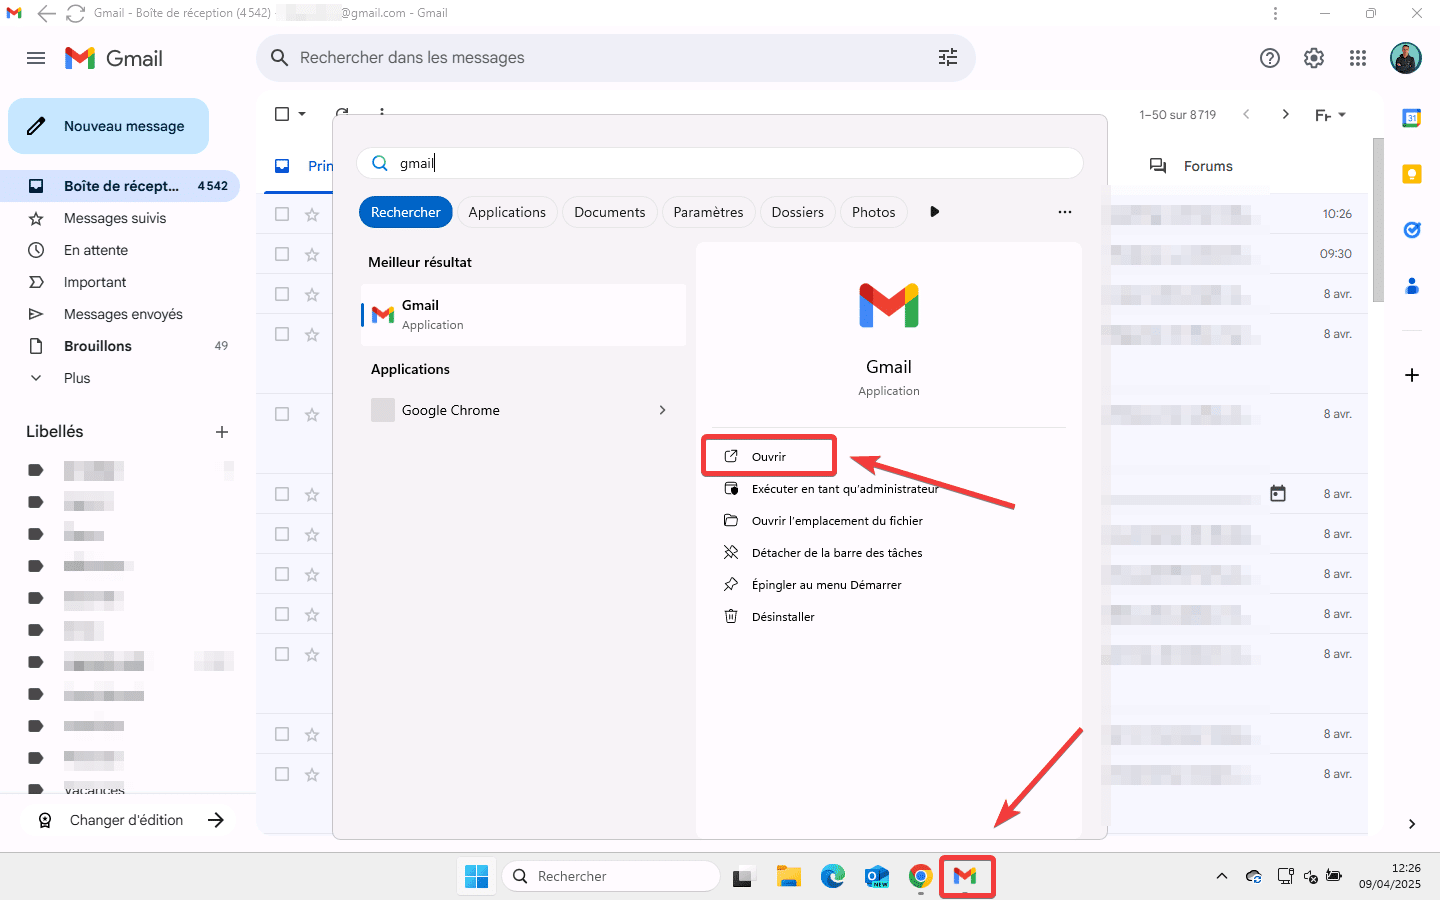Tick the checkbox of the 10:26 message
Screen dimensions: 1440x900
[282, 214]
